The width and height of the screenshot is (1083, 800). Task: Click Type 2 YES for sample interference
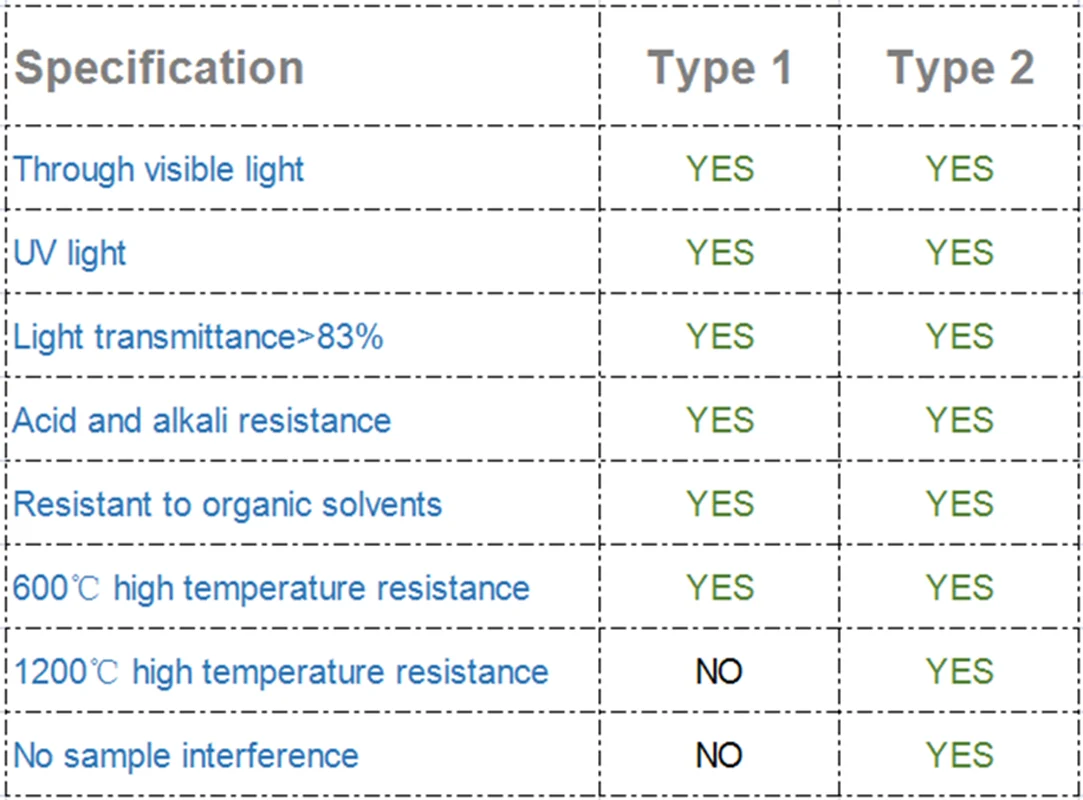tap(960, 755)
